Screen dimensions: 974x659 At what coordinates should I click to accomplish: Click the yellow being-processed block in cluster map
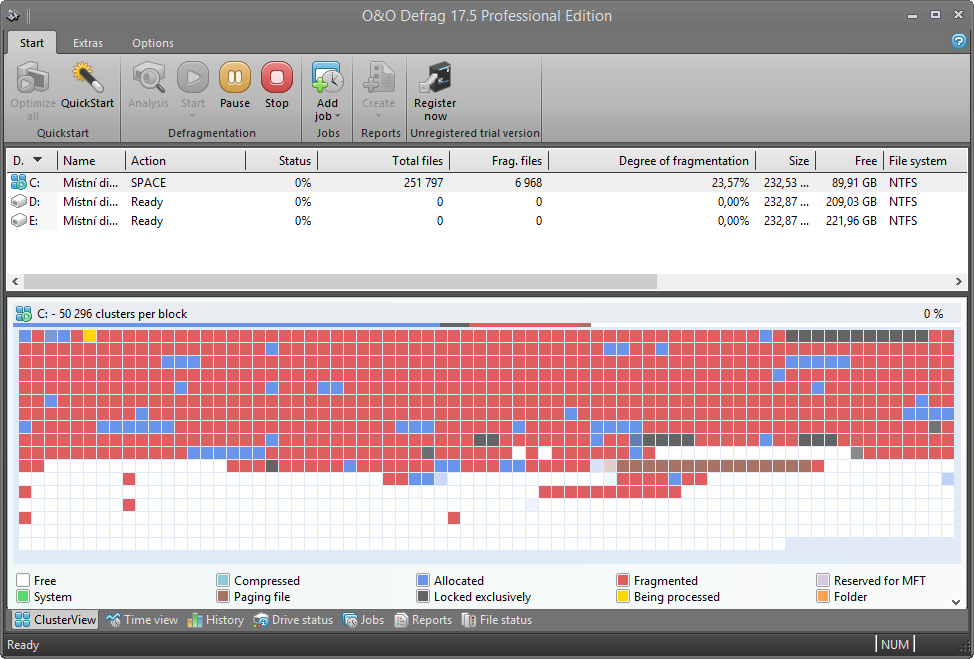(x=90, y=336)
